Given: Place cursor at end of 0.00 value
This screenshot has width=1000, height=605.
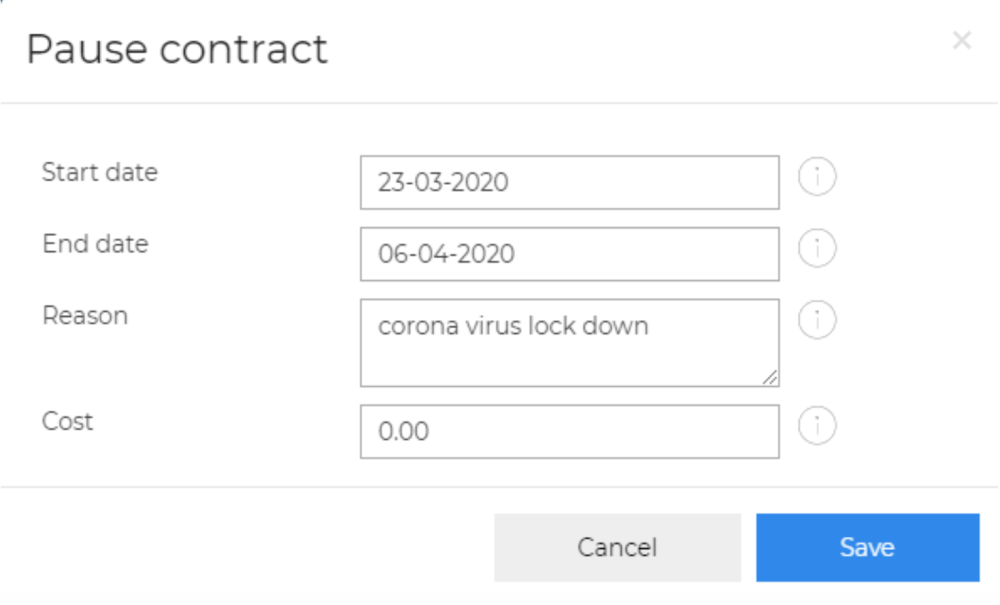Looking at the screenshot, I should tap(430, 432).
